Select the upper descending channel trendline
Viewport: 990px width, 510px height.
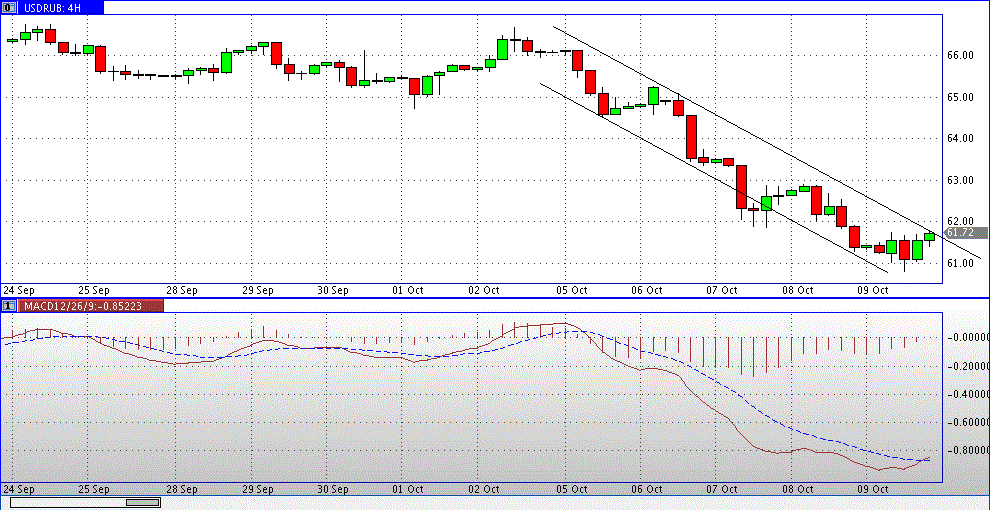767,142
